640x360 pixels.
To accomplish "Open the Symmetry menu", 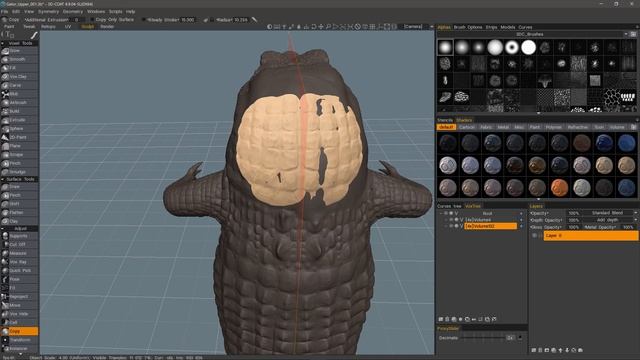I will coord(48,12).
